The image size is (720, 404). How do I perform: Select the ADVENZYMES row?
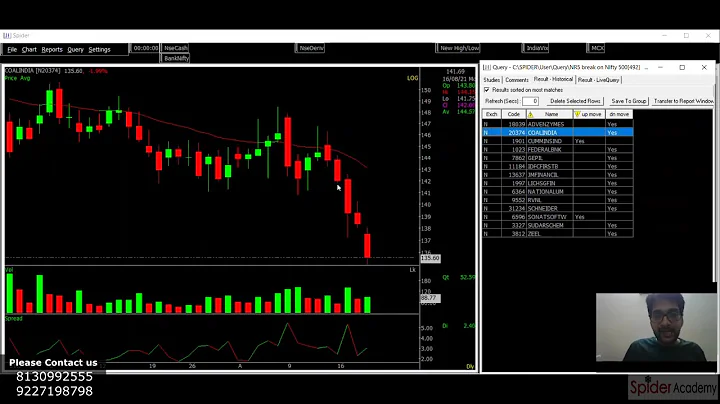pos(557,124)
